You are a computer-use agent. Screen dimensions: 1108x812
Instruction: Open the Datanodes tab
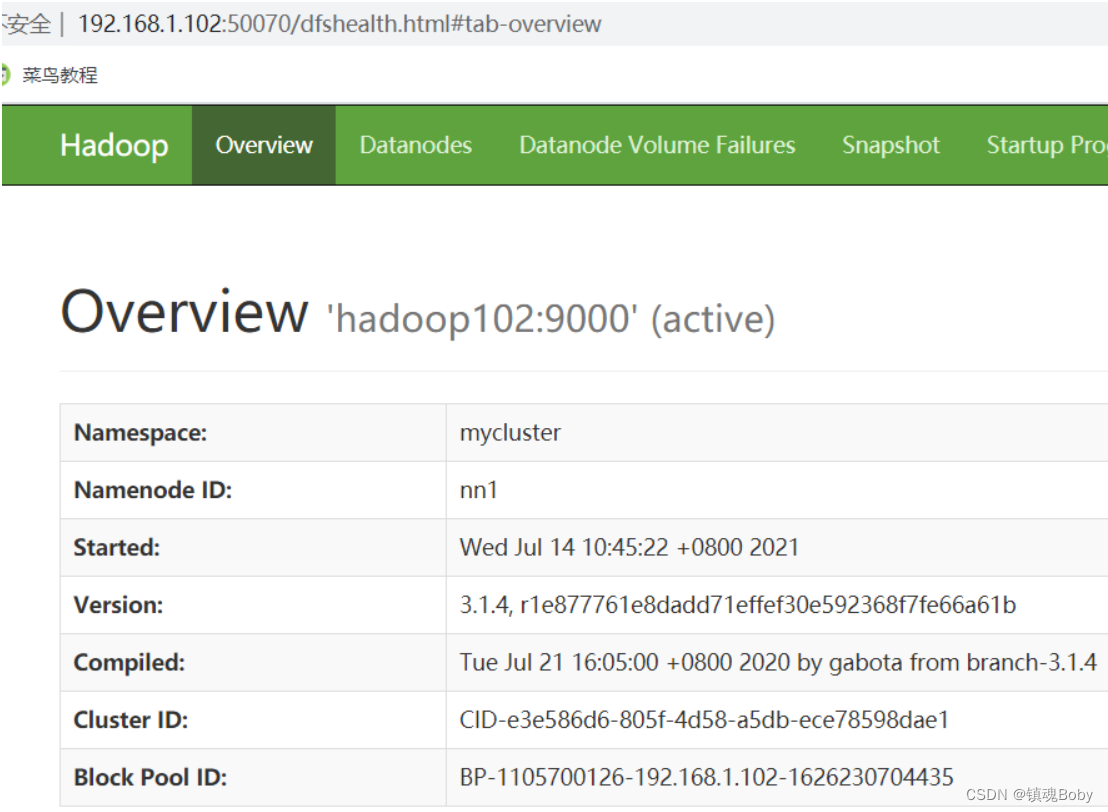click(x=416, y=145)
